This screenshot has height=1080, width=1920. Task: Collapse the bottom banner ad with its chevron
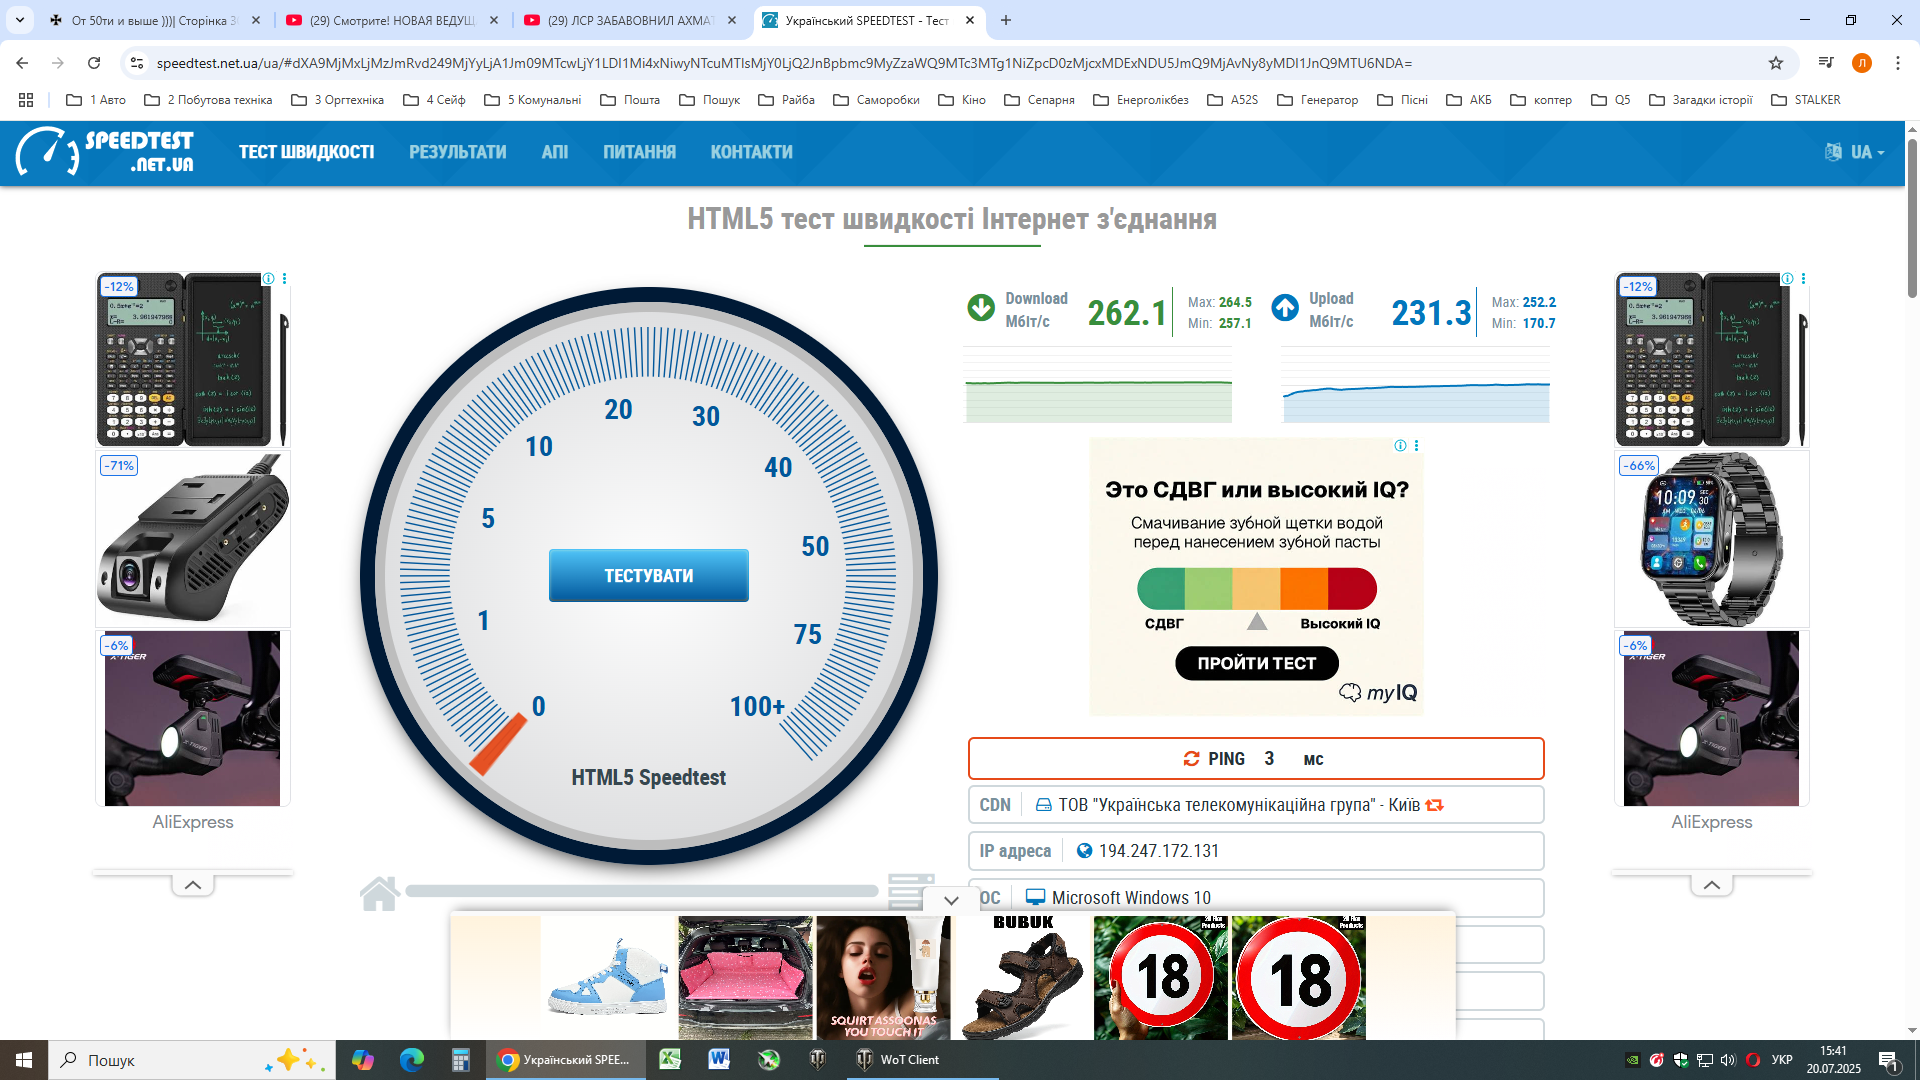[x=951, y=900]
